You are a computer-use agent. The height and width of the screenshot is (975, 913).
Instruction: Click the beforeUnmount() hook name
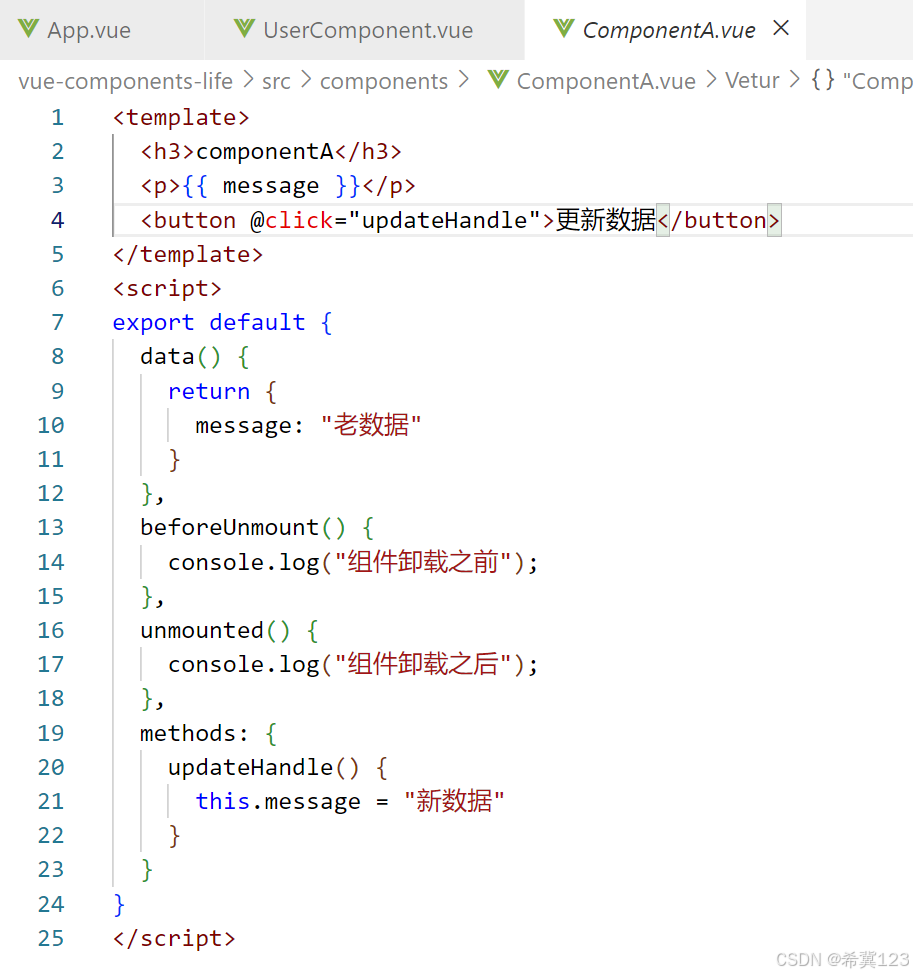(243, 528)
